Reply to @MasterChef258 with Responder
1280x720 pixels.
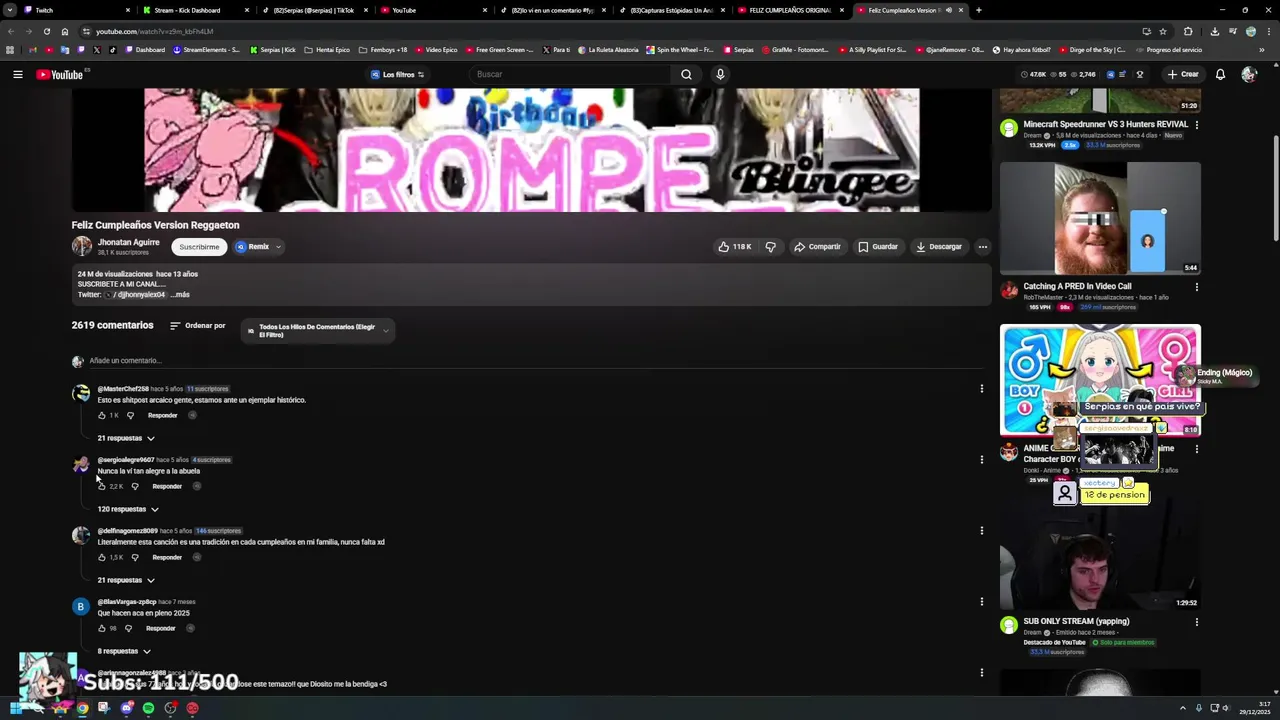click(163, 415)
